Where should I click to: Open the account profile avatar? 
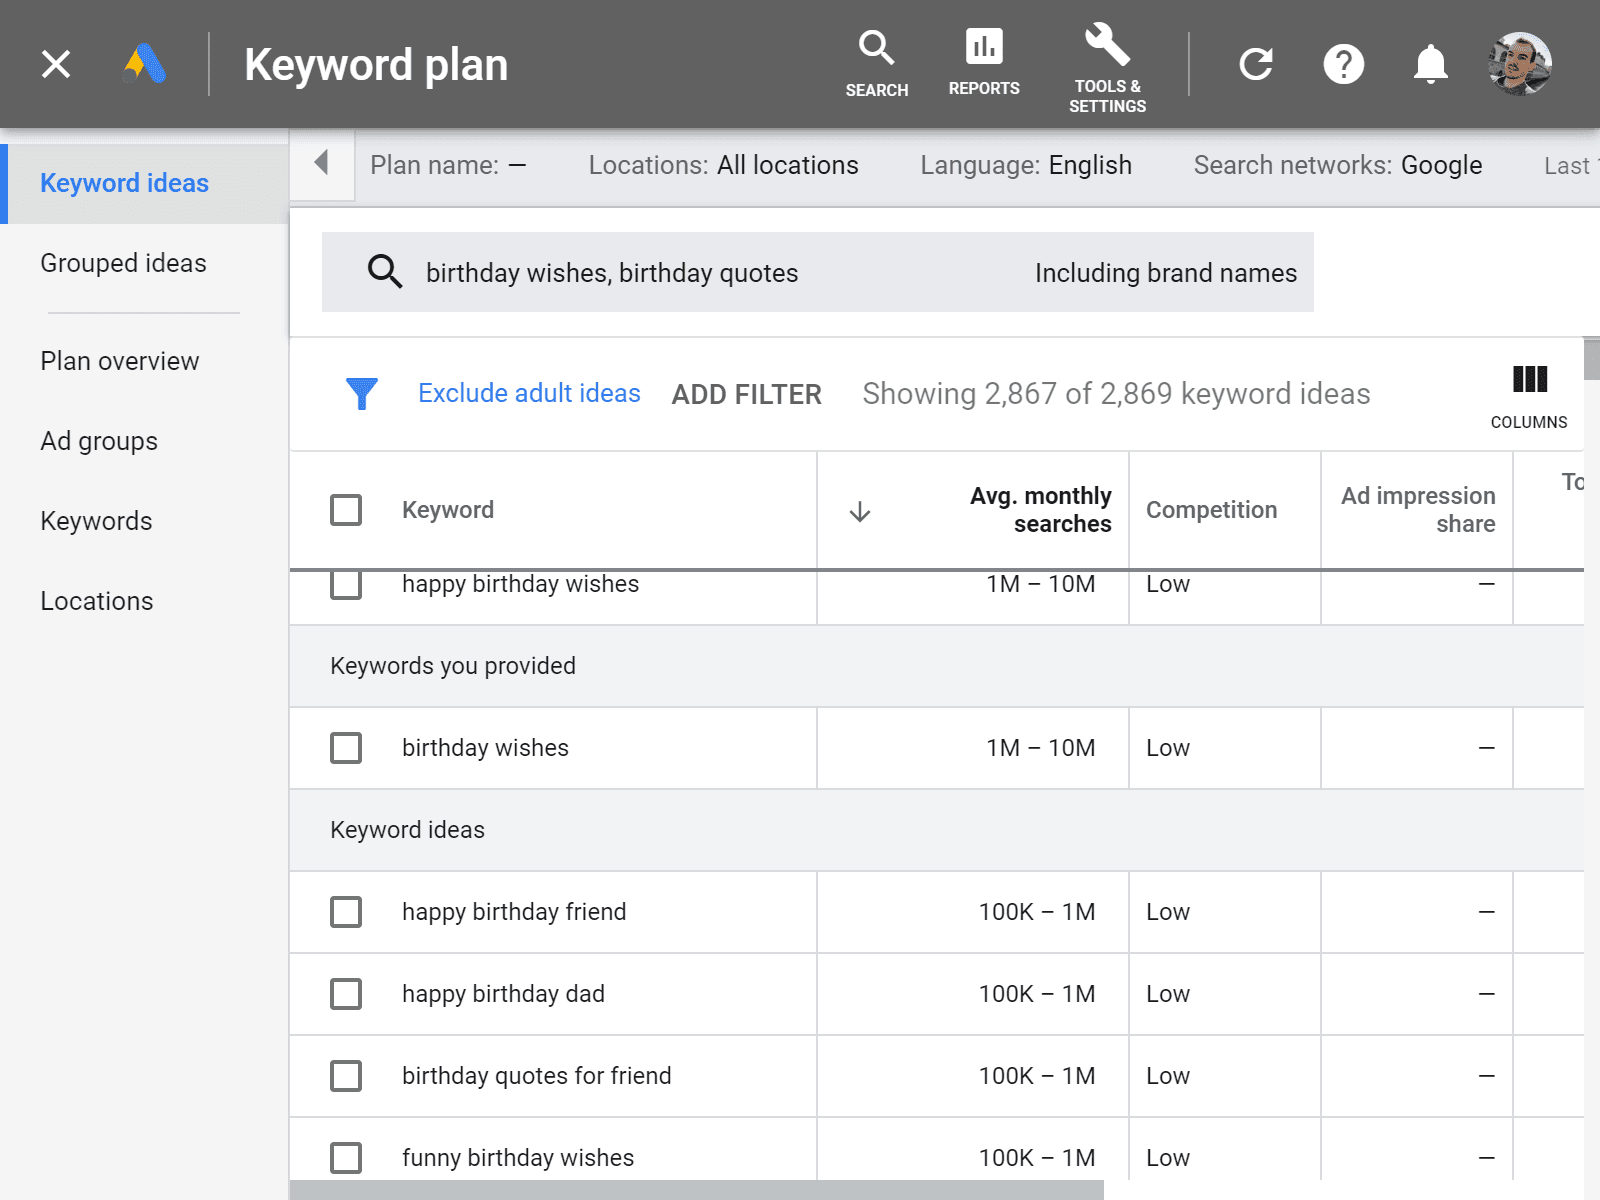click(x=1520, y=64)
